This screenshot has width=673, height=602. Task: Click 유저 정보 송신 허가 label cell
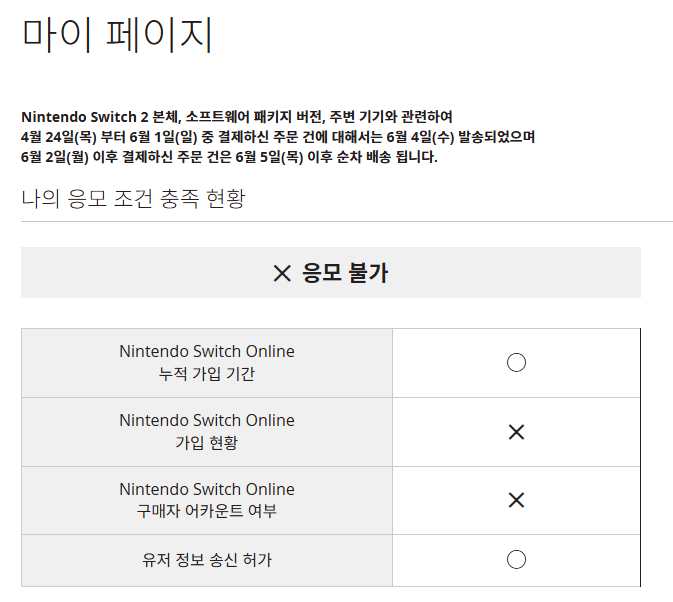(207, 560)
